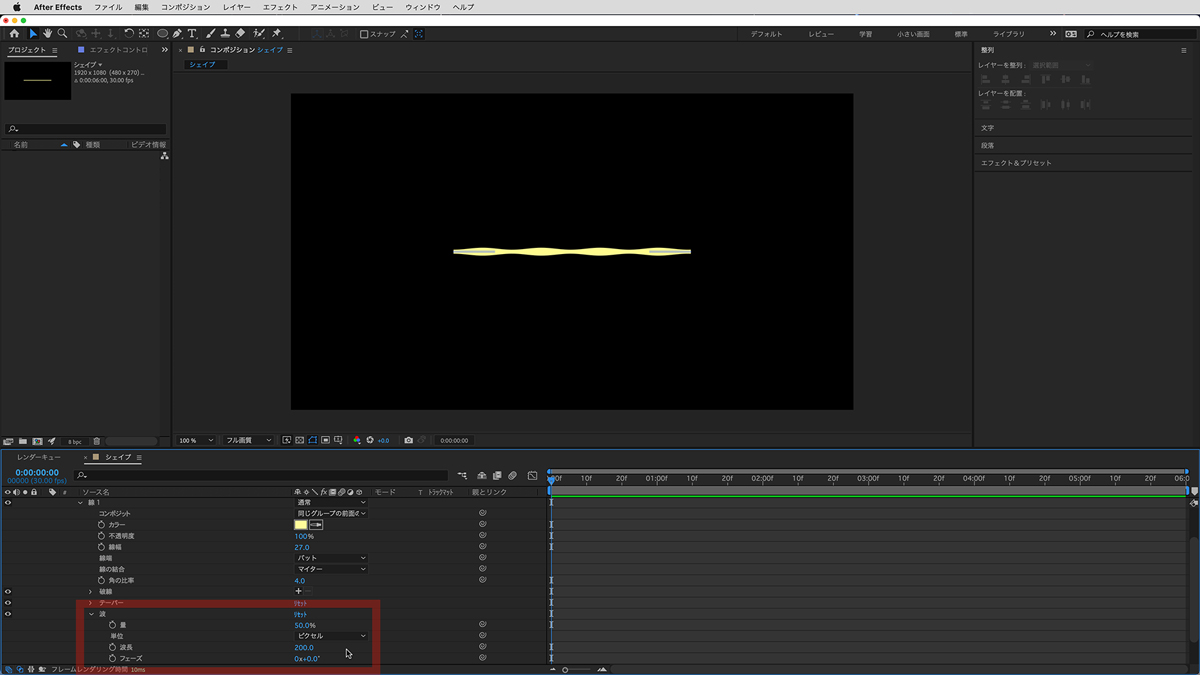
Task: Collapse the 波 property group
Action: tap(91, 614)
